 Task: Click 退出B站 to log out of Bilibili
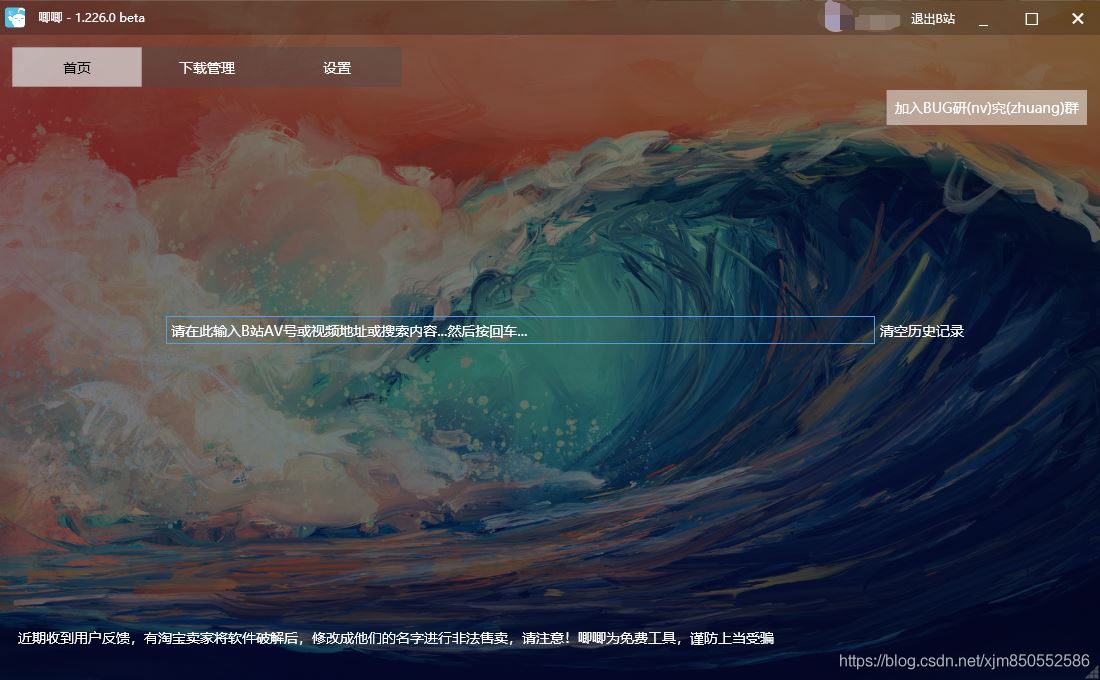(930, 18)
